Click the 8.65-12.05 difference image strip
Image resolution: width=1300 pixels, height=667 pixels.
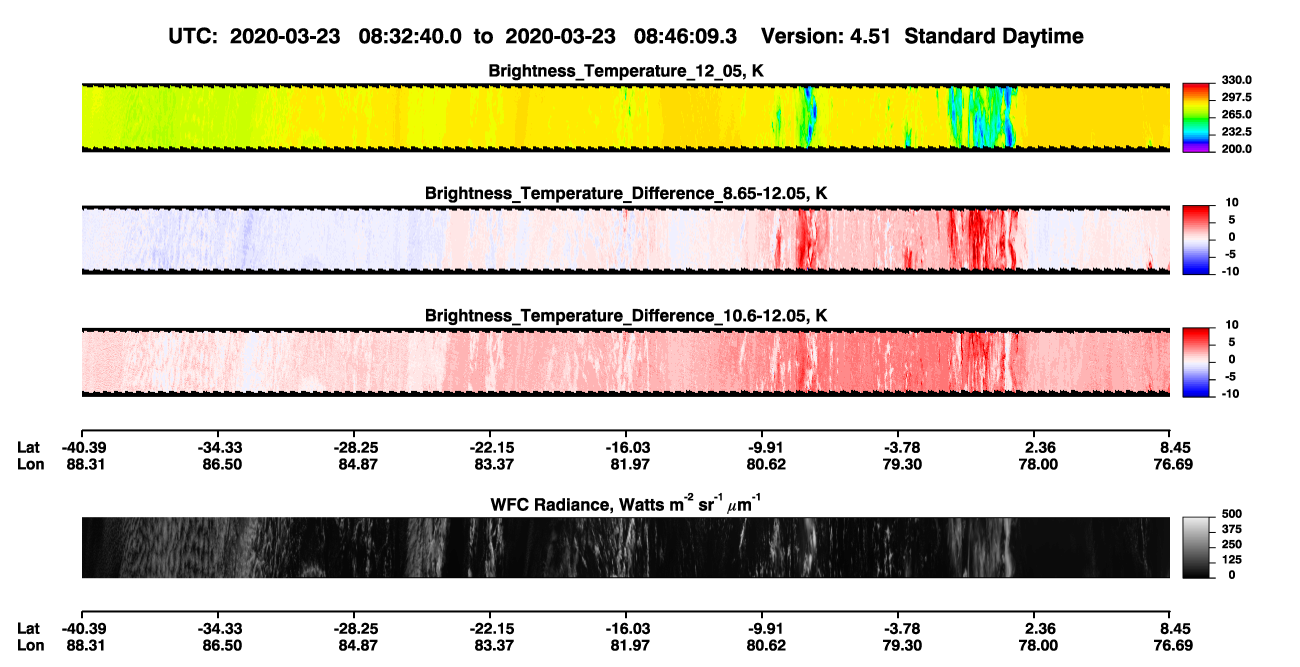[626, 240]
